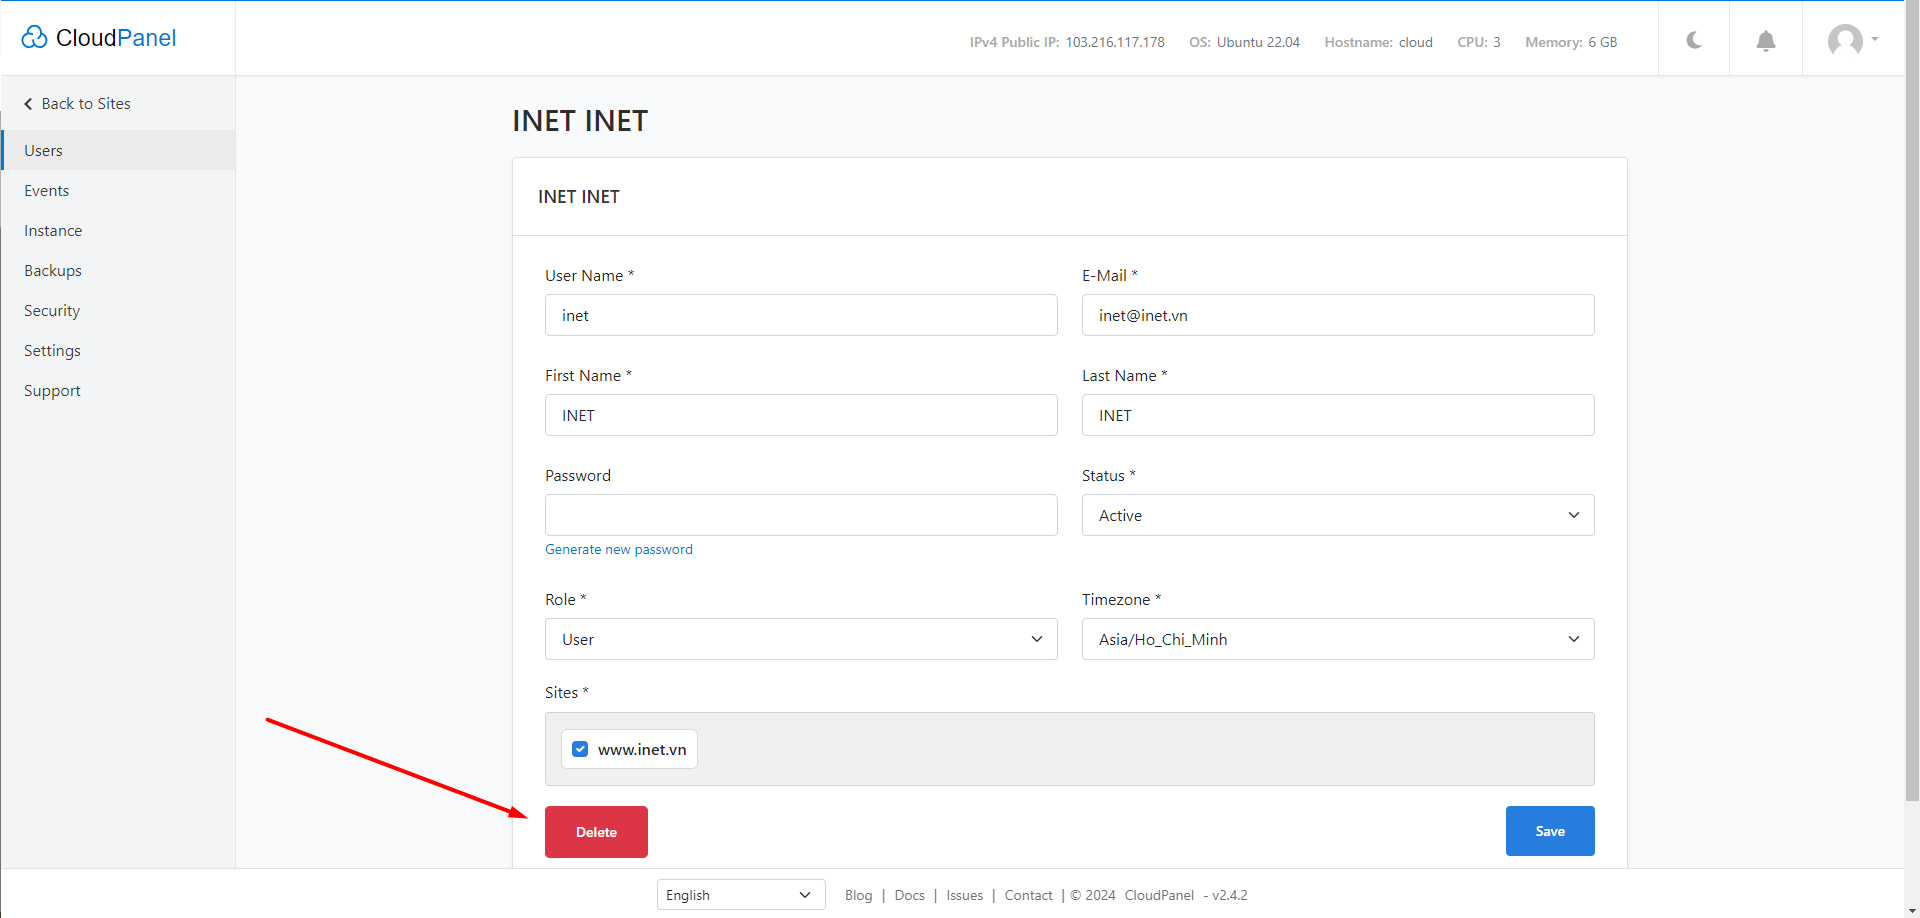Toggle dark mode moon icon

pyautogui.click(x=1694, y=40)
